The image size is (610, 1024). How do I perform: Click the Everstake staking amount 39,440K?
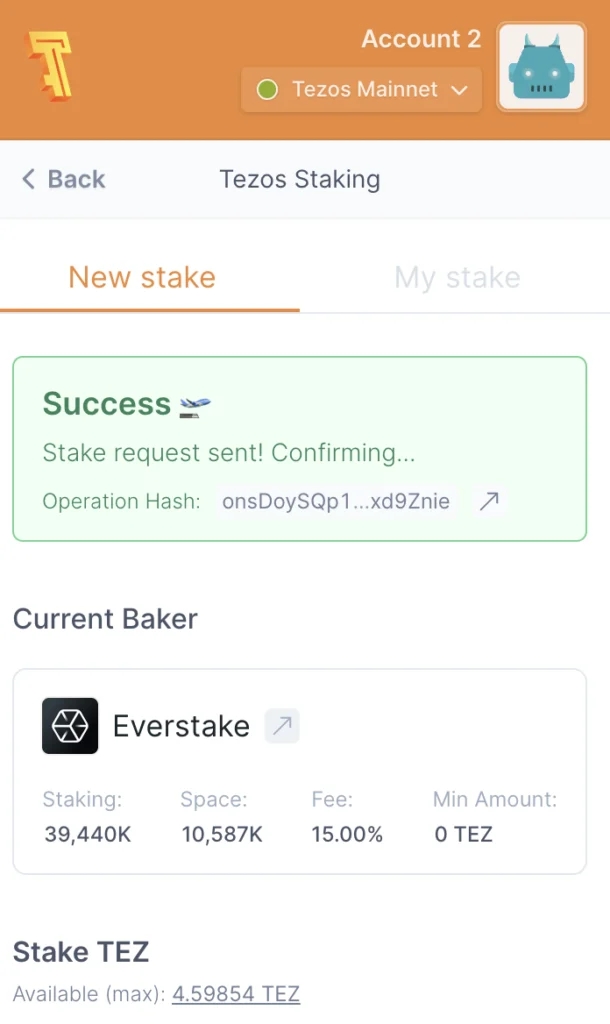[x=88, y=834]
